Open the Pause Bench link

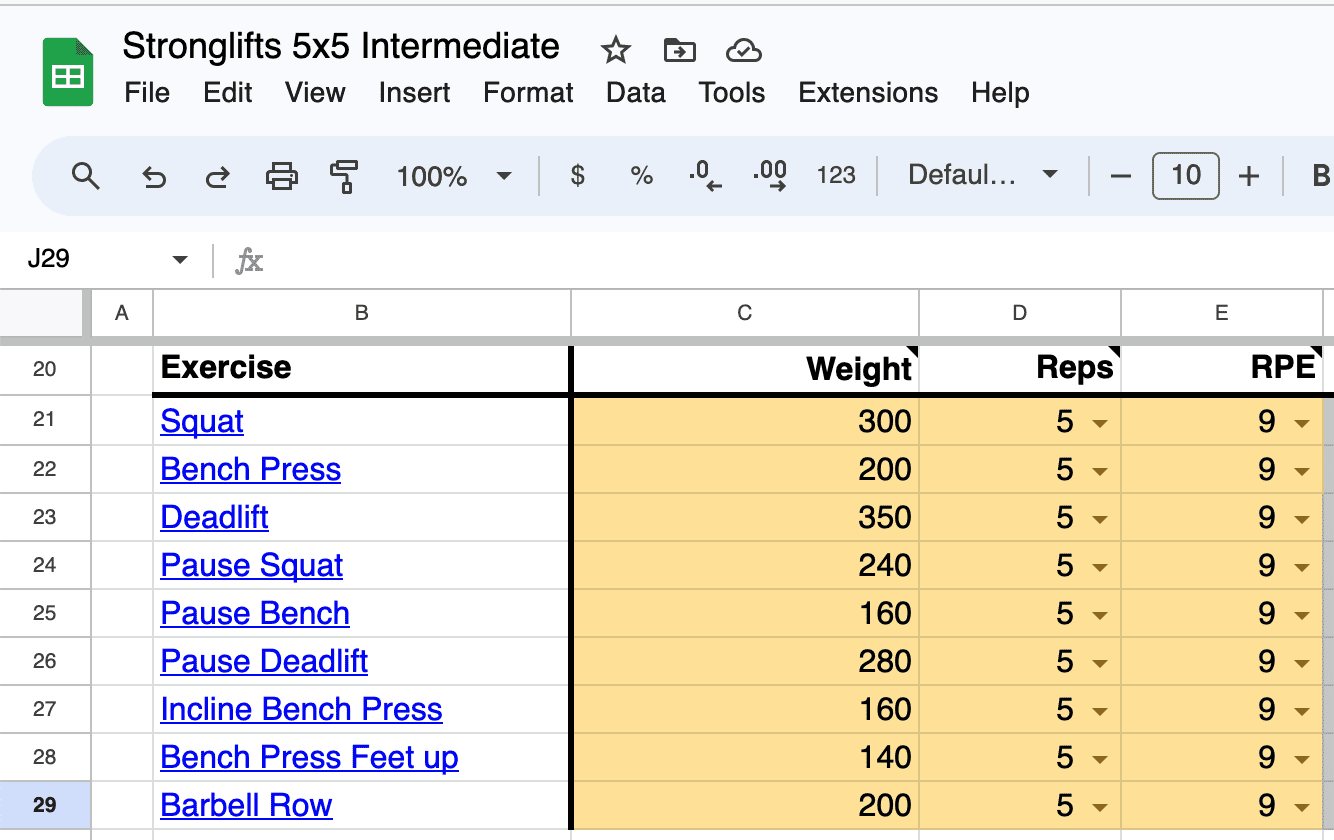(x=255, y=614)
